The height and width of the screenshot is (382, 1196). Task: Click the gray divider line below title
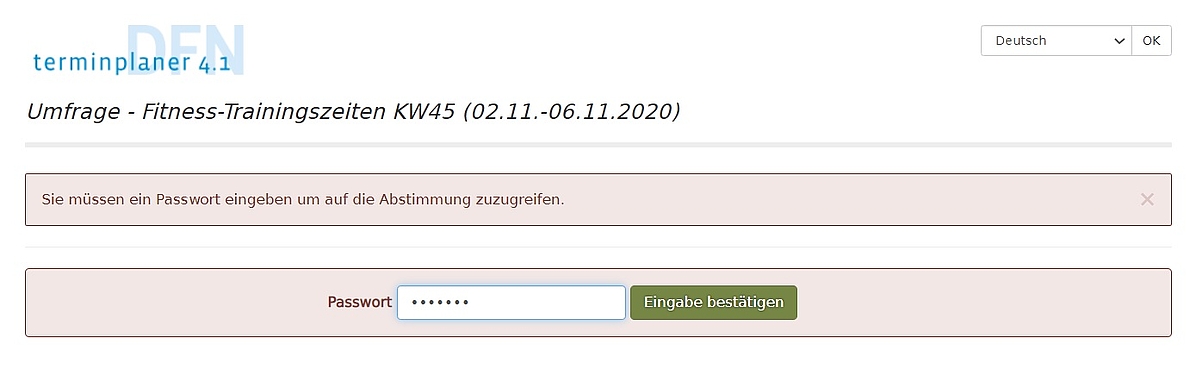tap(598, 144)
